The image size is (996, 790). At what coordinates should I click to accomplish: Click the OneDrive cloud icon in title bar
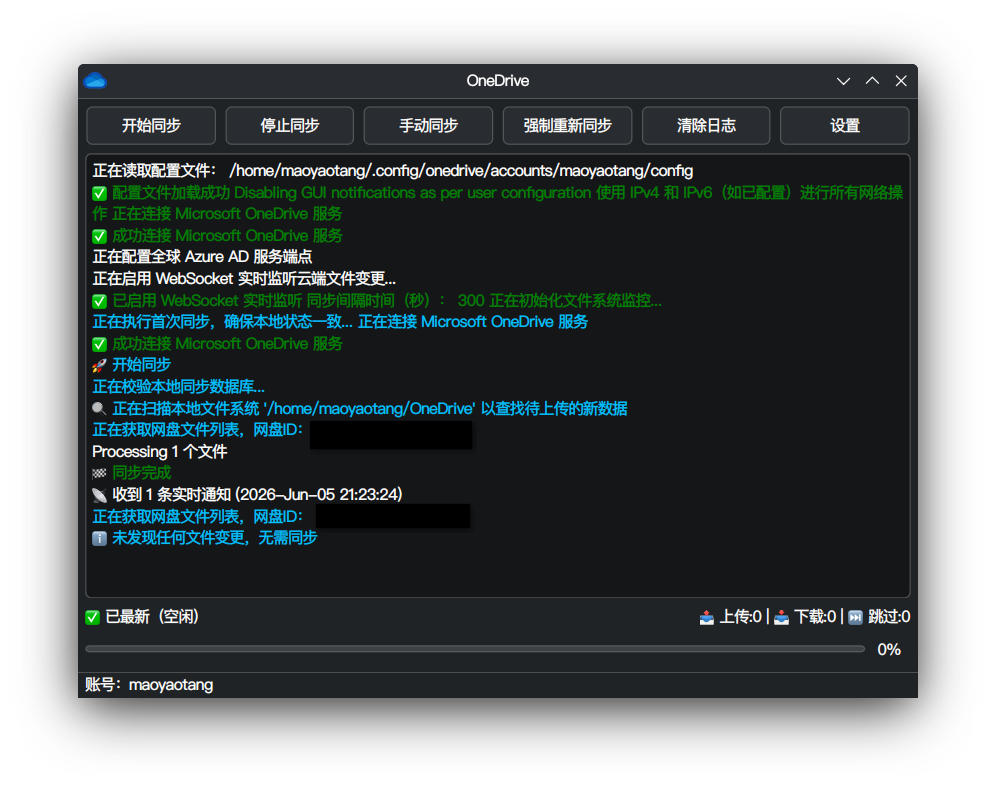pyautogui.click(x=95, y=81)
